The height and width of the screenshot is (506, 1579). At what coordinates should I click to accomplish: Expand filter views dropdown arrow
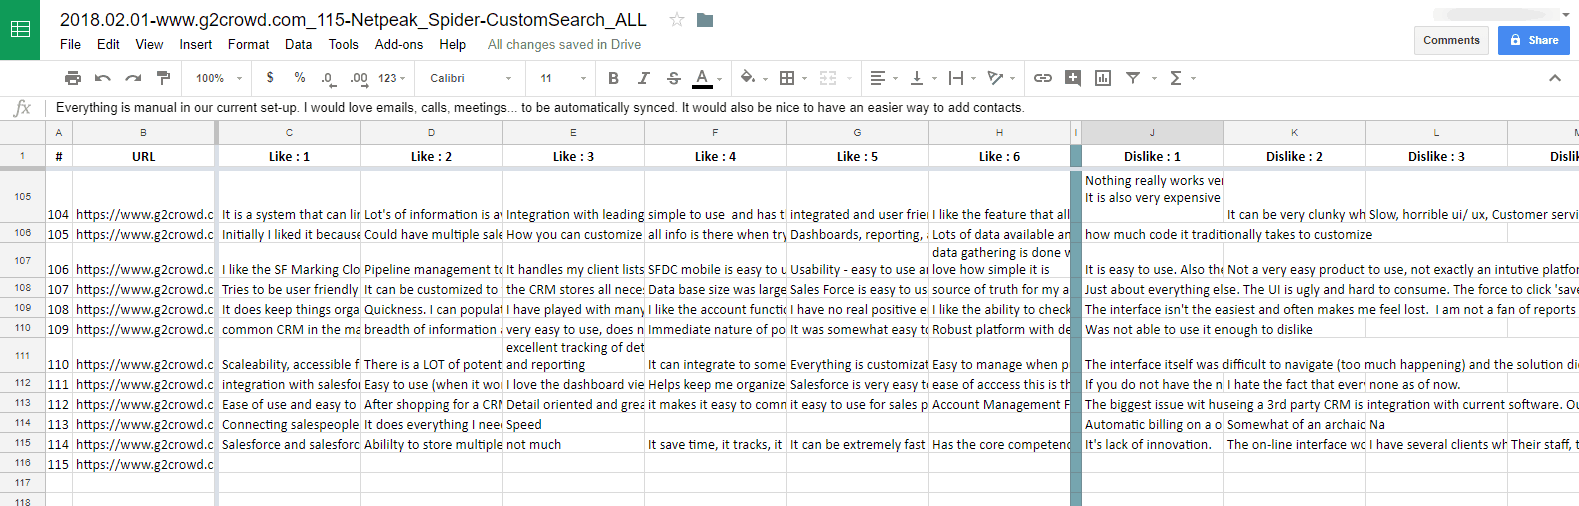click(x=1154, y=78)
